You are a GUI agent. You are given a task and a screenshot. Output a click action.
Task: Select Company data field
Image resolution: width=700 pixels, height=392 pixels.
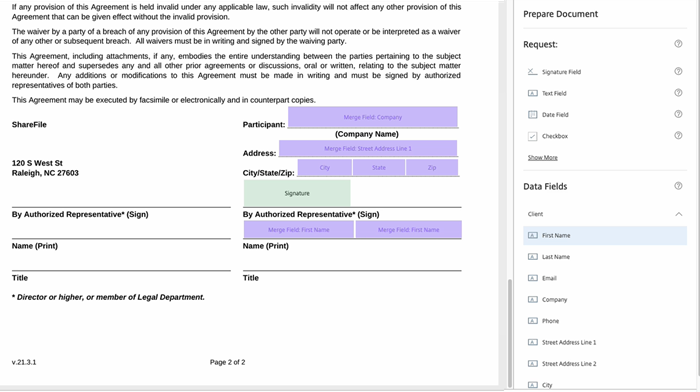605,300
